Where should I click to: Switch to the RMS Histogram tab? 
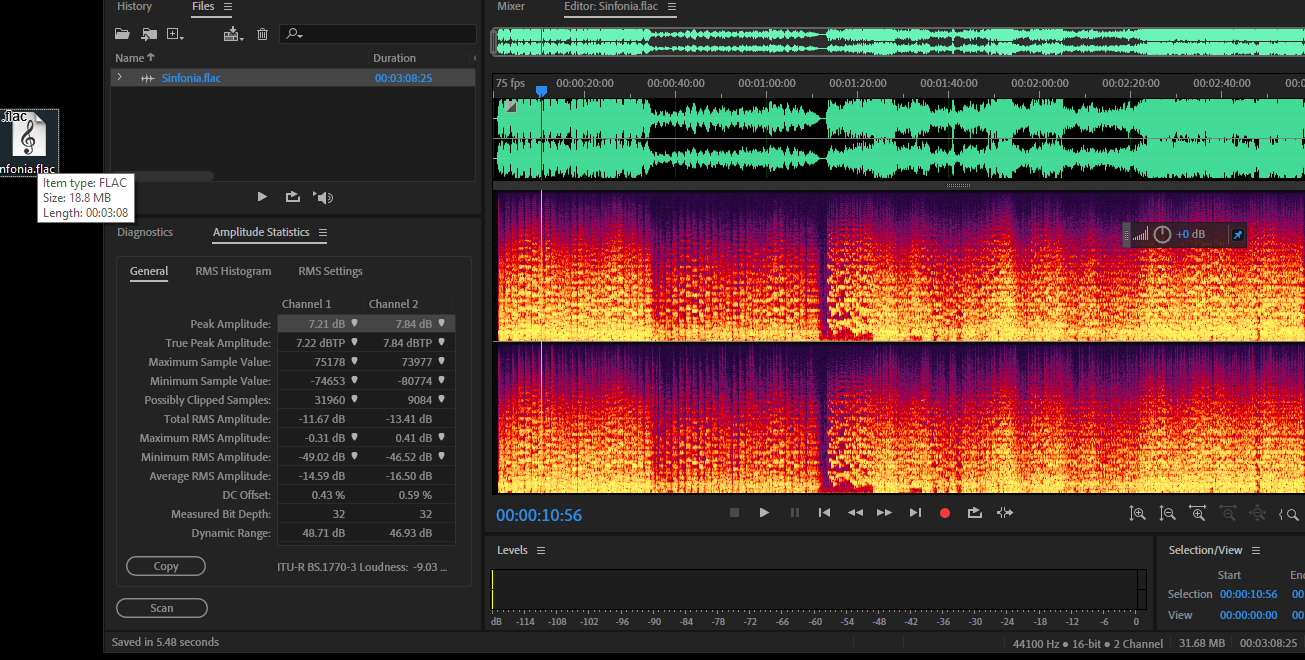(233, 271)
